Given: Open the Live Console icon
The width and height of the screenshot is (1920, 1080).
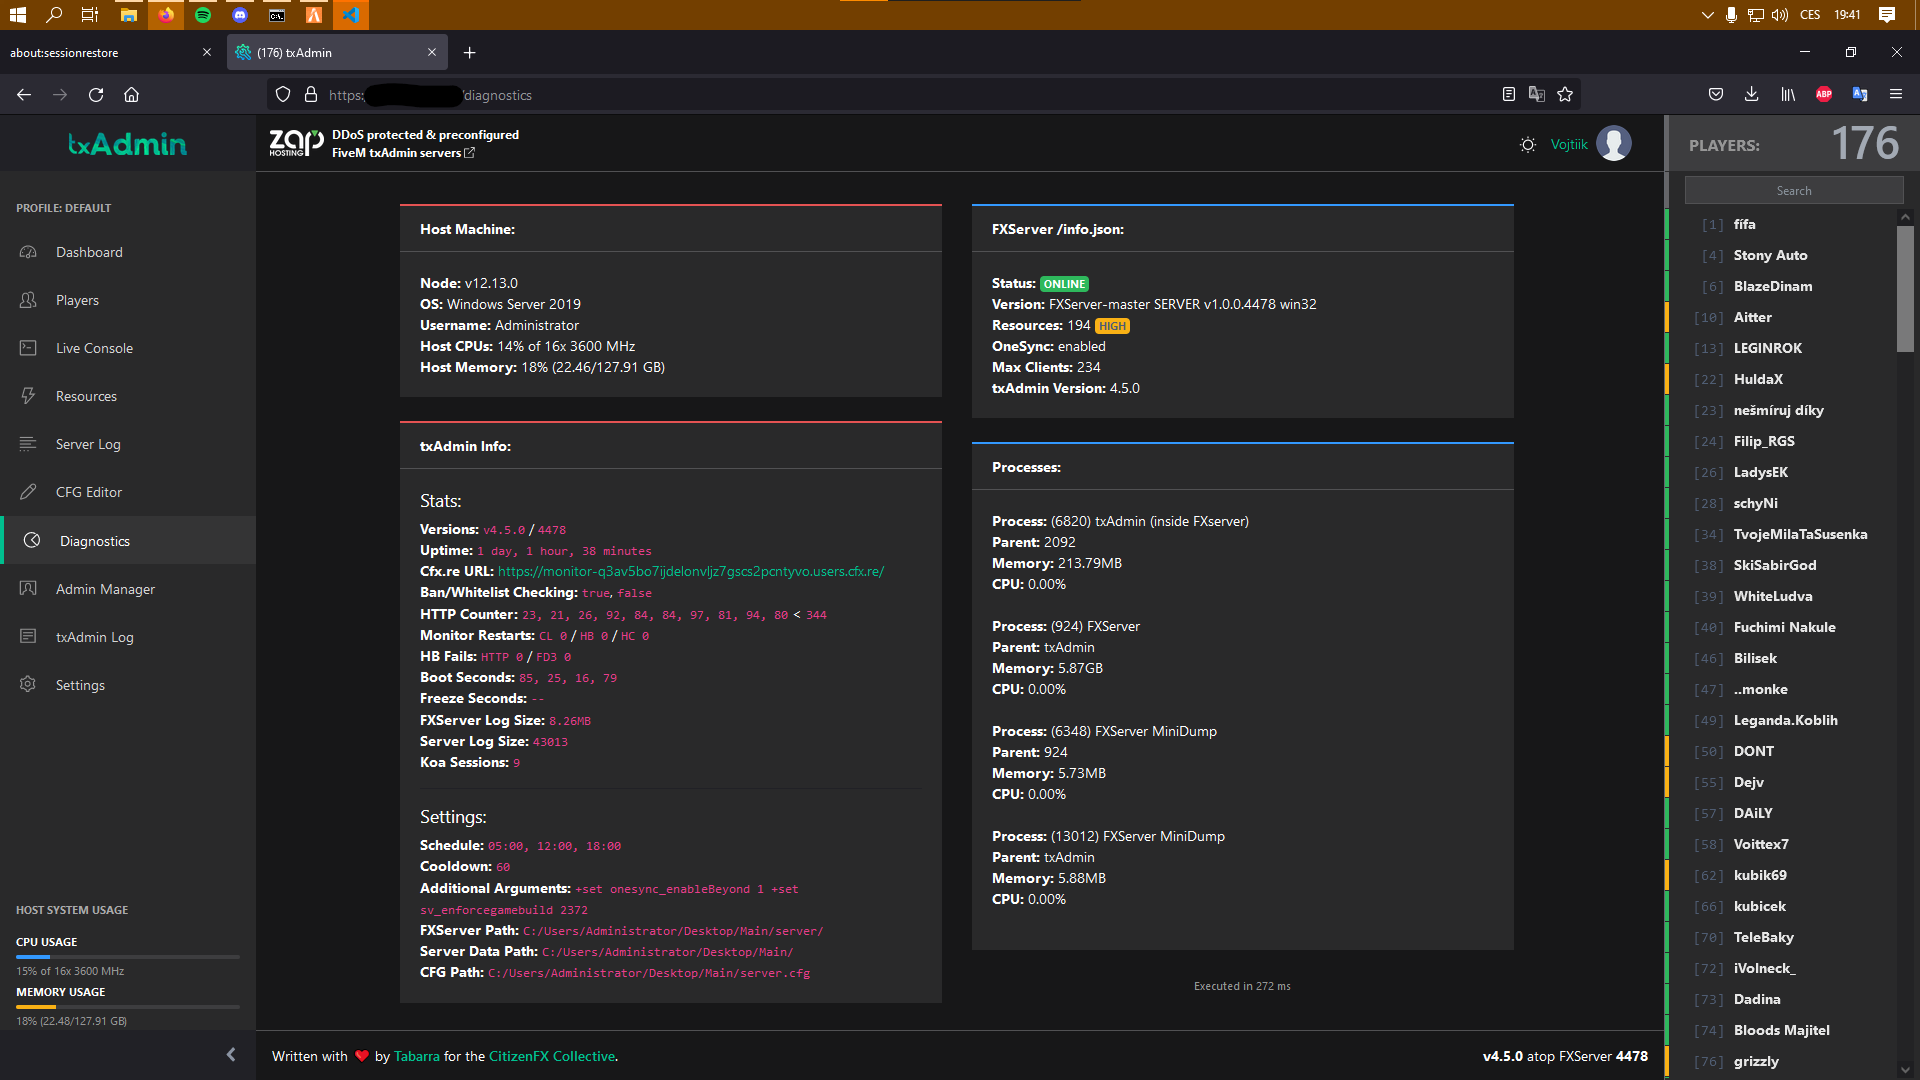Looking at the screenshot, I should [28, 348].
